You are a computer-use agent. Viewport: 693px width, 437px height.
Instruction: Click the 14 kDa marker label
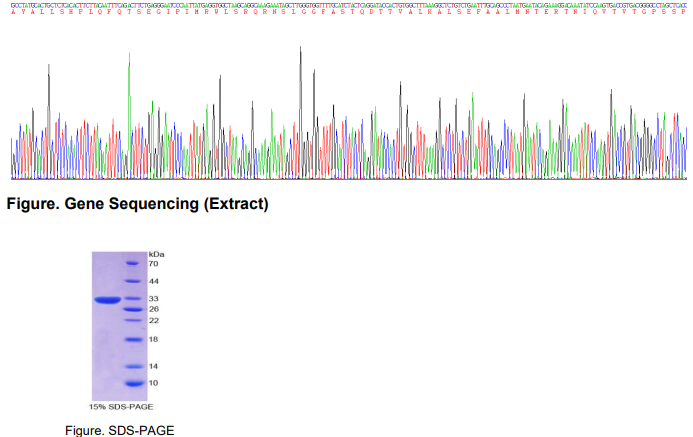tap(154, 366)
